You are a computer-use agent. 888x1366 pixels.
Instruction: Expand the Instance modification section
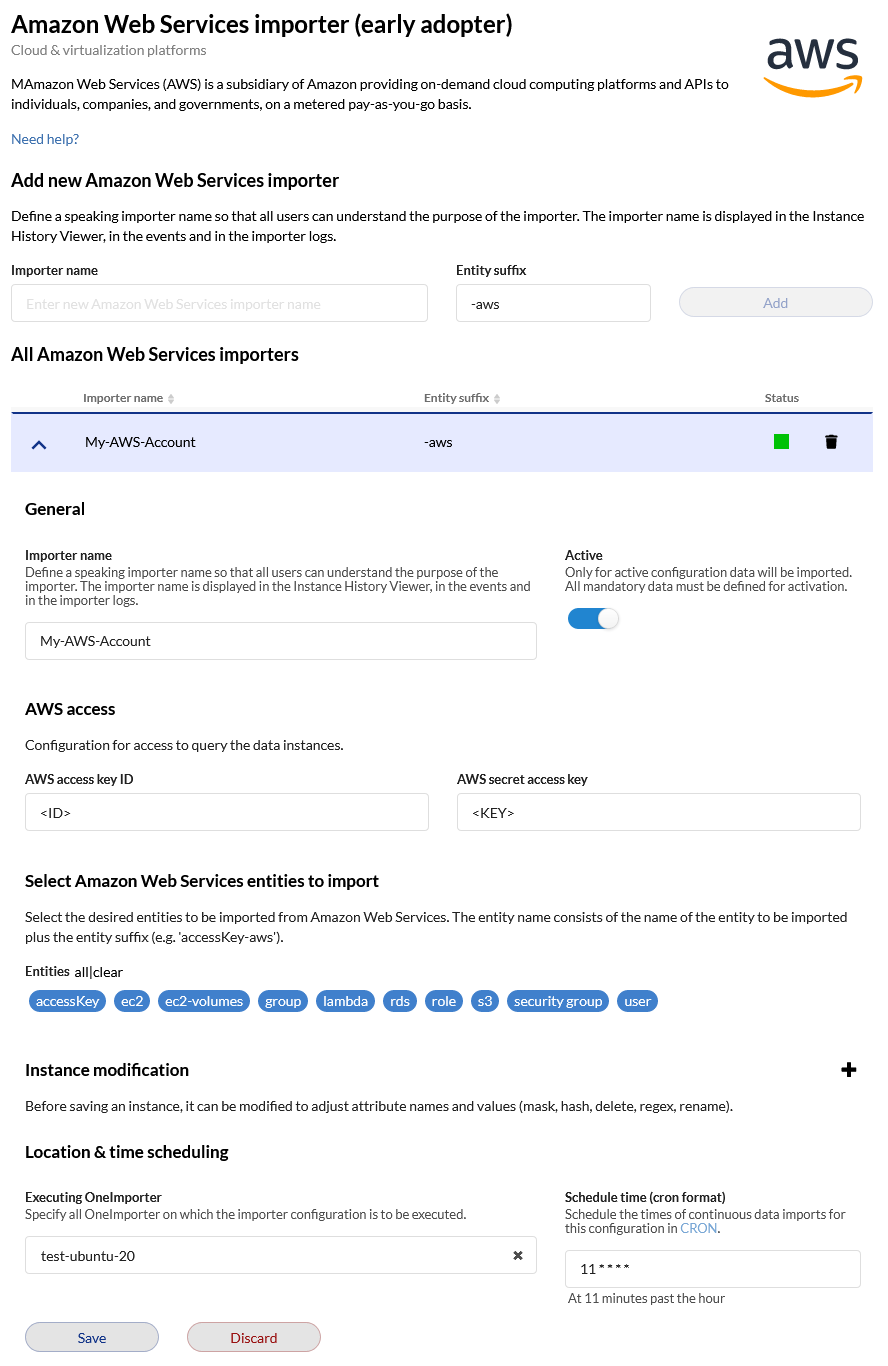pos(849,1070)
